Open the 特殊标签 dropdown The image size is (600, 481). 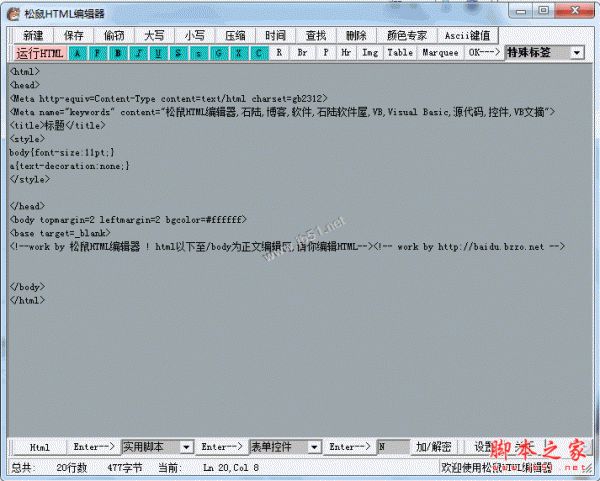pyautogui.click(x=577, y=52)
